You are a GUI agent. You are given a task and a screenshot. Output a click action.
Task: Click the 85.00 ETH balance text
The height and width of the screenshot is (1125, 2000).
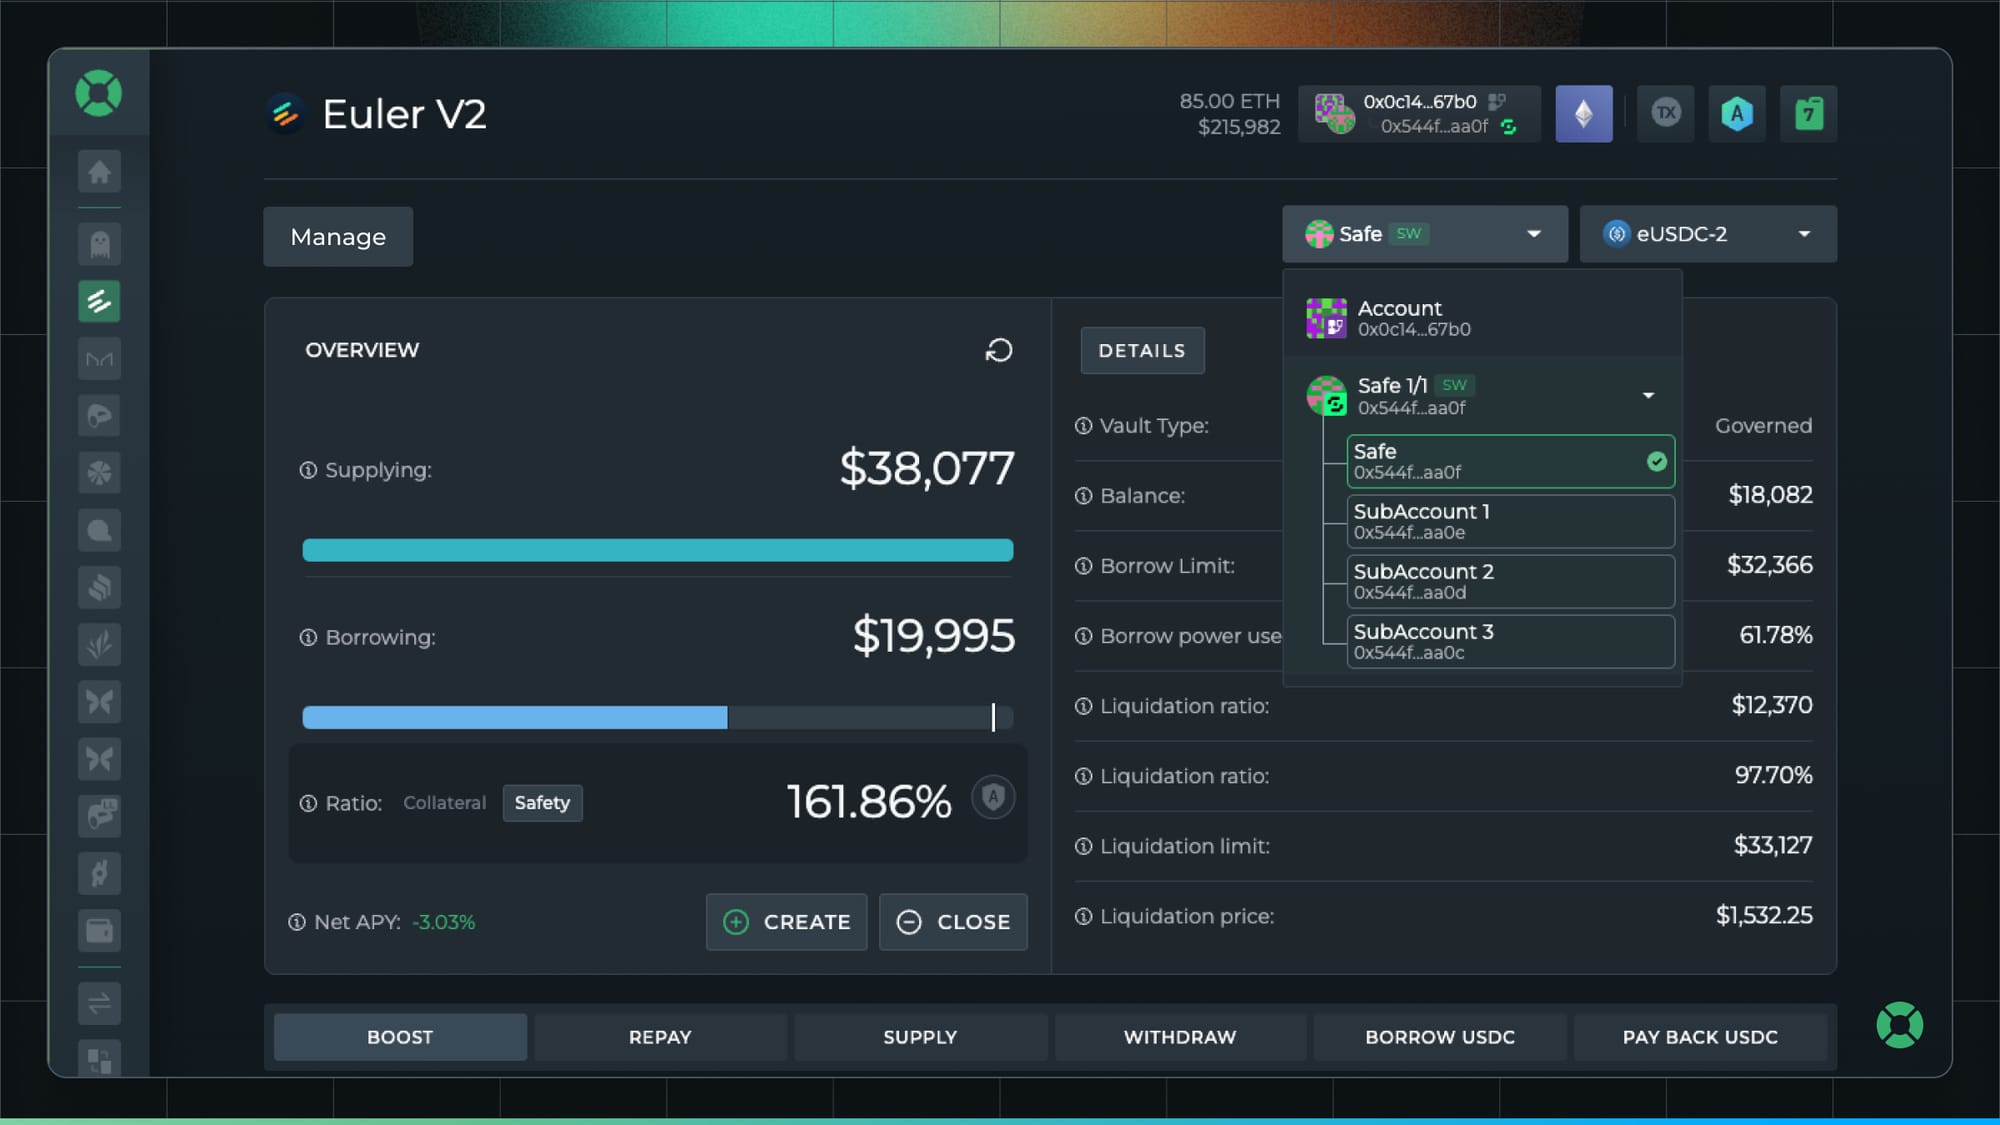tap(1229, 101)
